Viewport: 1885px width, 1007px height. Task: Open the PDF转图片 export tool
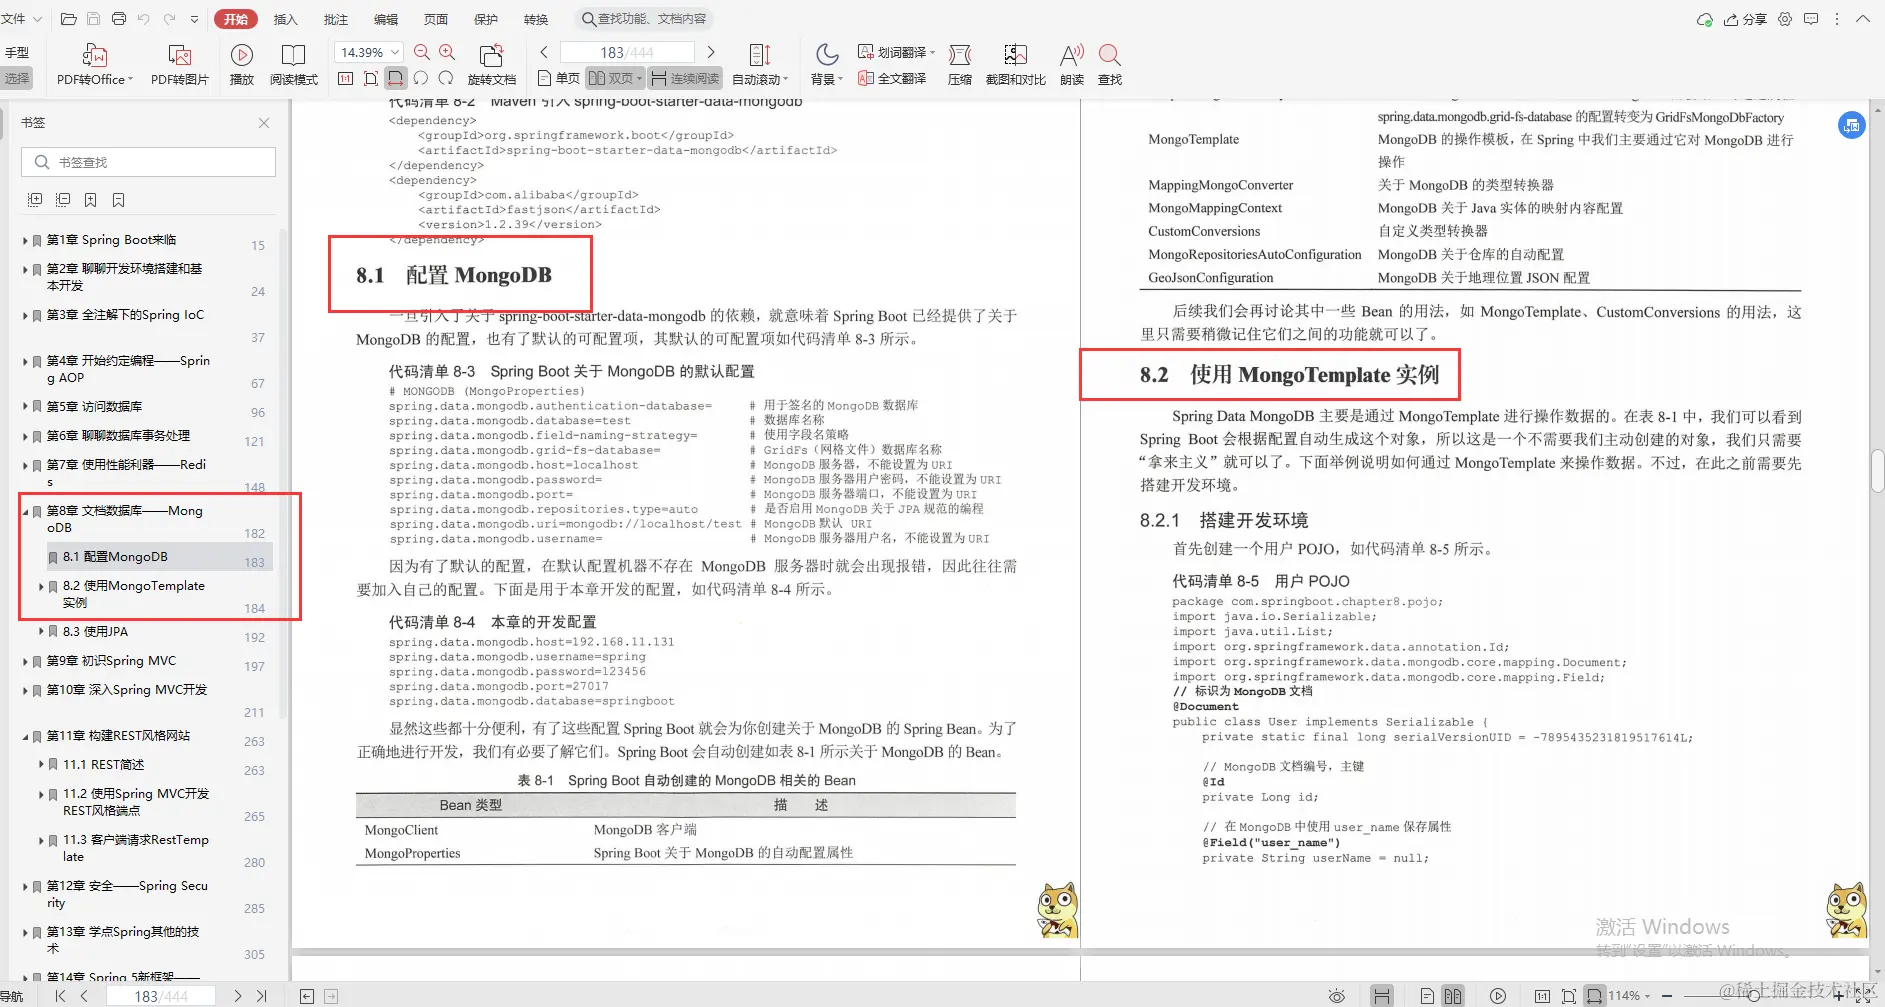pos(179,62)
